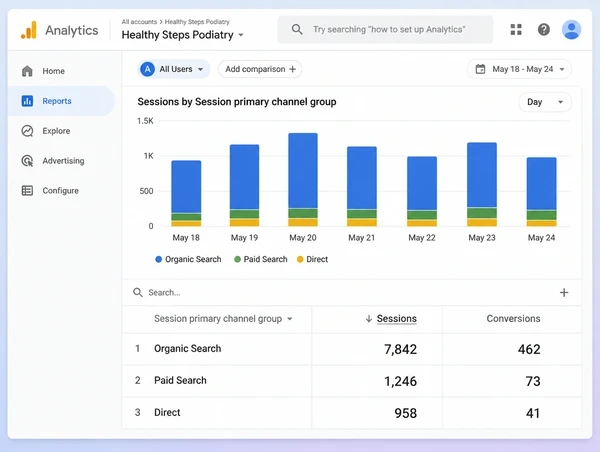This screenshot has height=452, width=600.
Task: Go to Home in the sidebar
Action: (x=61, y=71)
